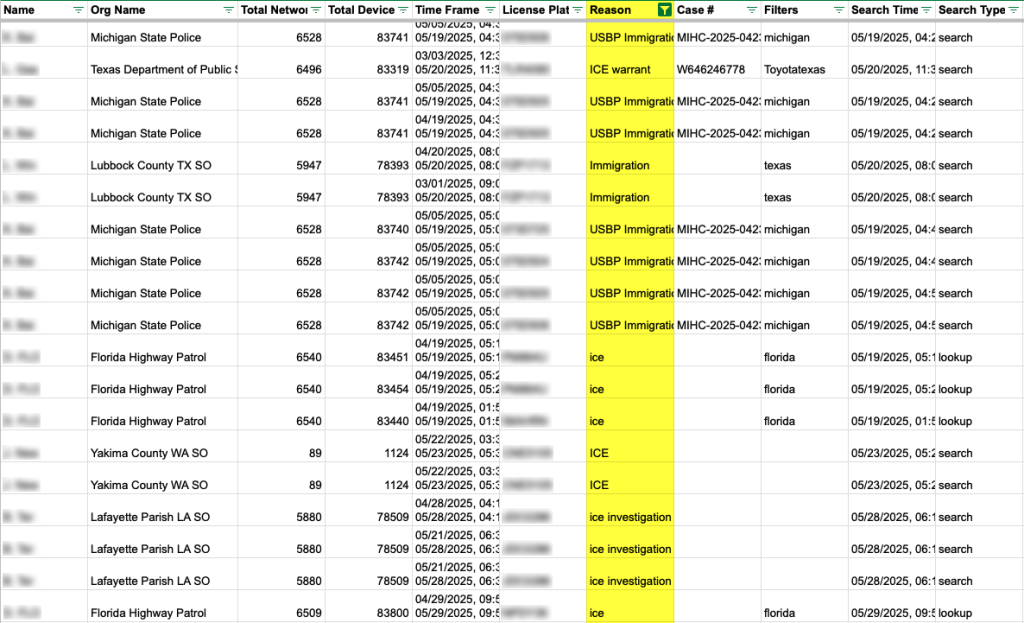Screen dimensions: 1024x623
Task: Click the 83454 total device cell
Action: (368, 383)
